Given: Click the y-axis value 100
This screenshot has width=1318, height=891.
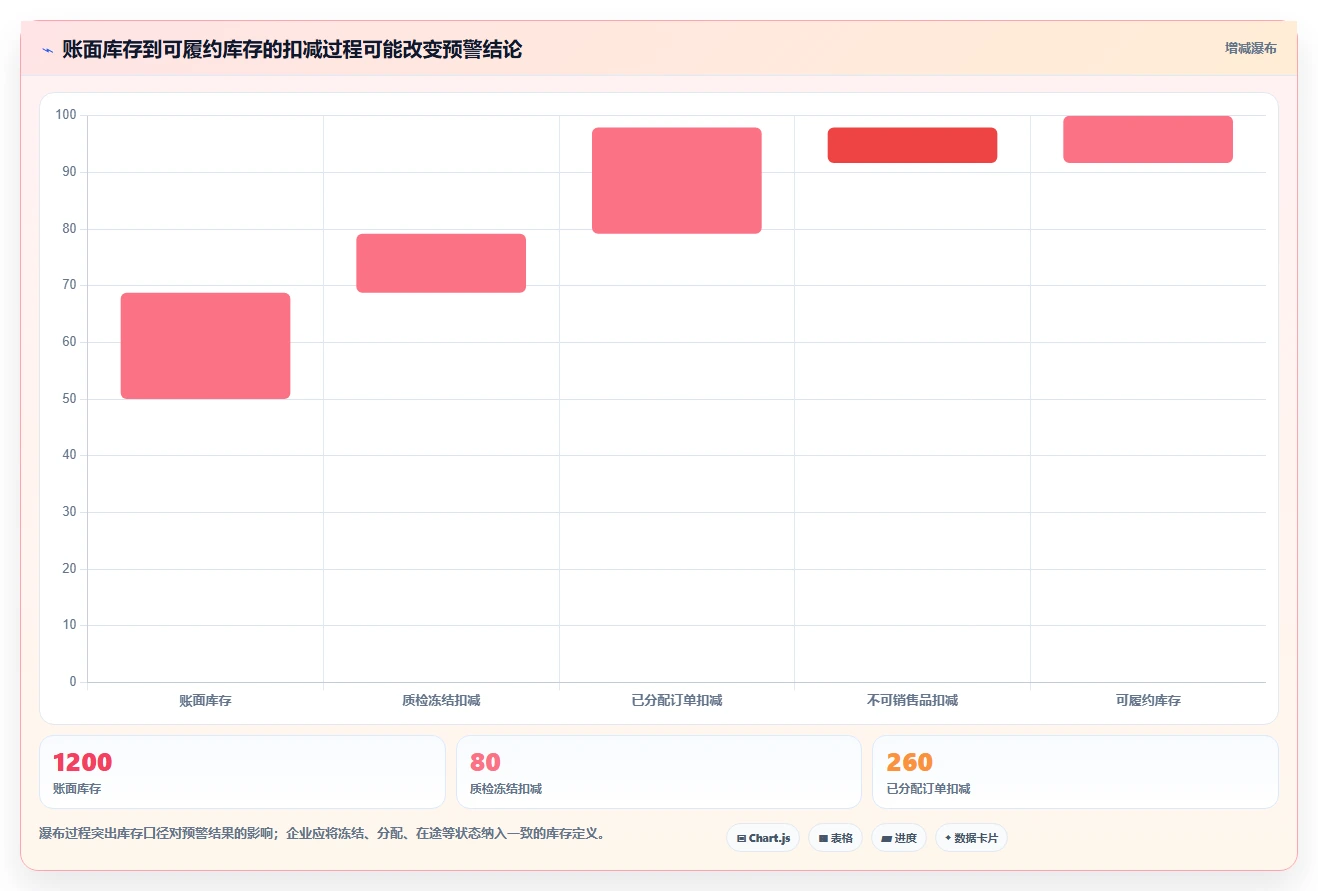Looking at the screenshot, I should coord(66,115).
